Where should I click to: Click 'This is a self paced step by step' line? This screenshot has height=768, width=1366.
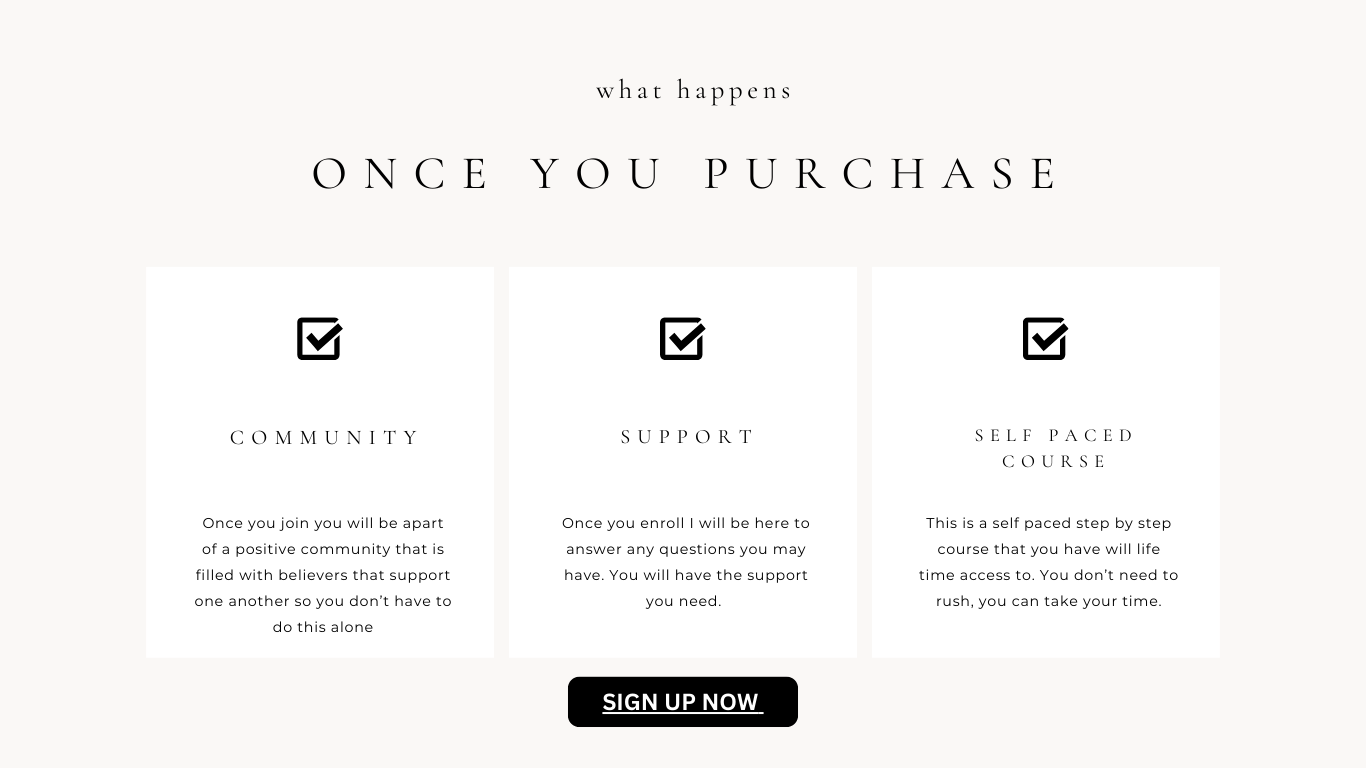click(1049, 523)
